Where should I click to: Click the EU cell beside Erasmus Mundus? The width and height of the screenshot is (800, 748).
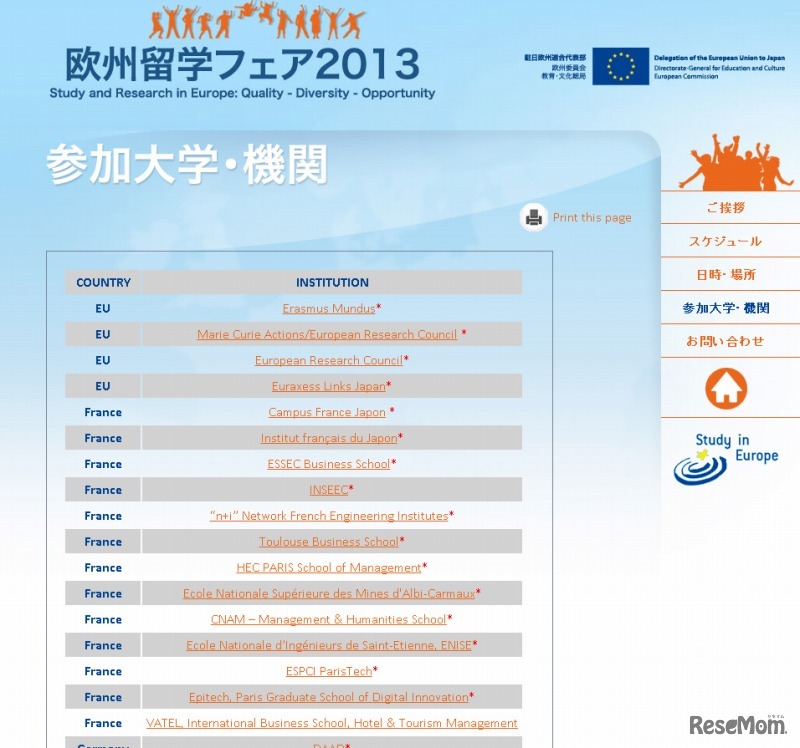pyautogui.click(x=103, y=309)
